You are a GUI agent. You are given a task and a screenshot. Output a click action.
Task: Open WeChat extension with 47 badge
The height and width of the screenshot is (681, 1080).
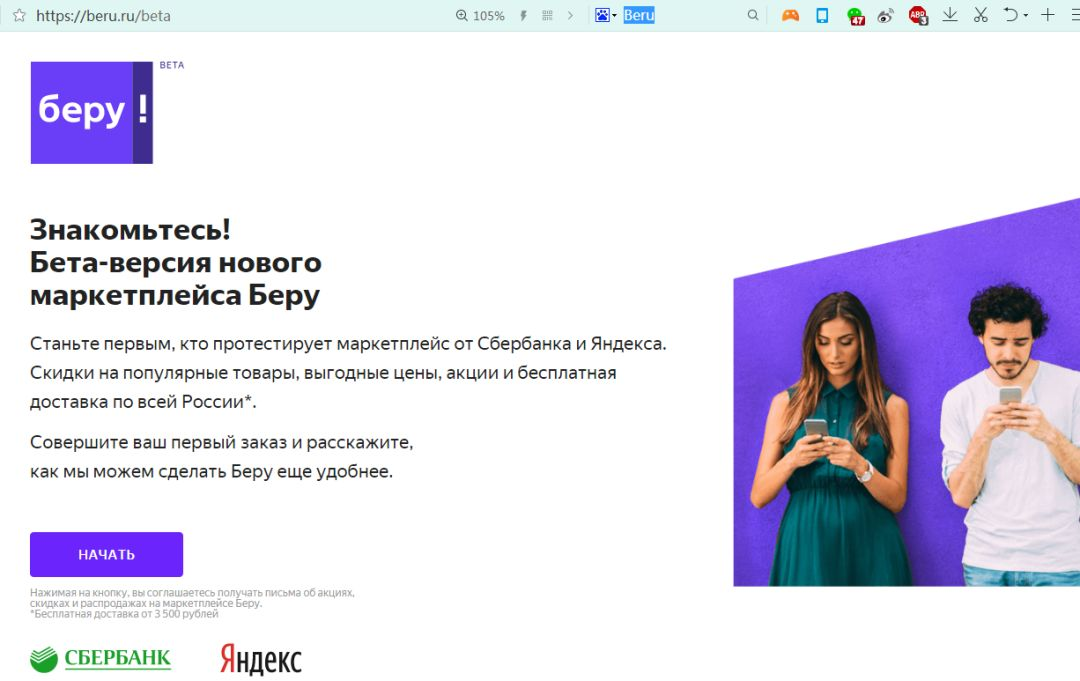[855, 16]
